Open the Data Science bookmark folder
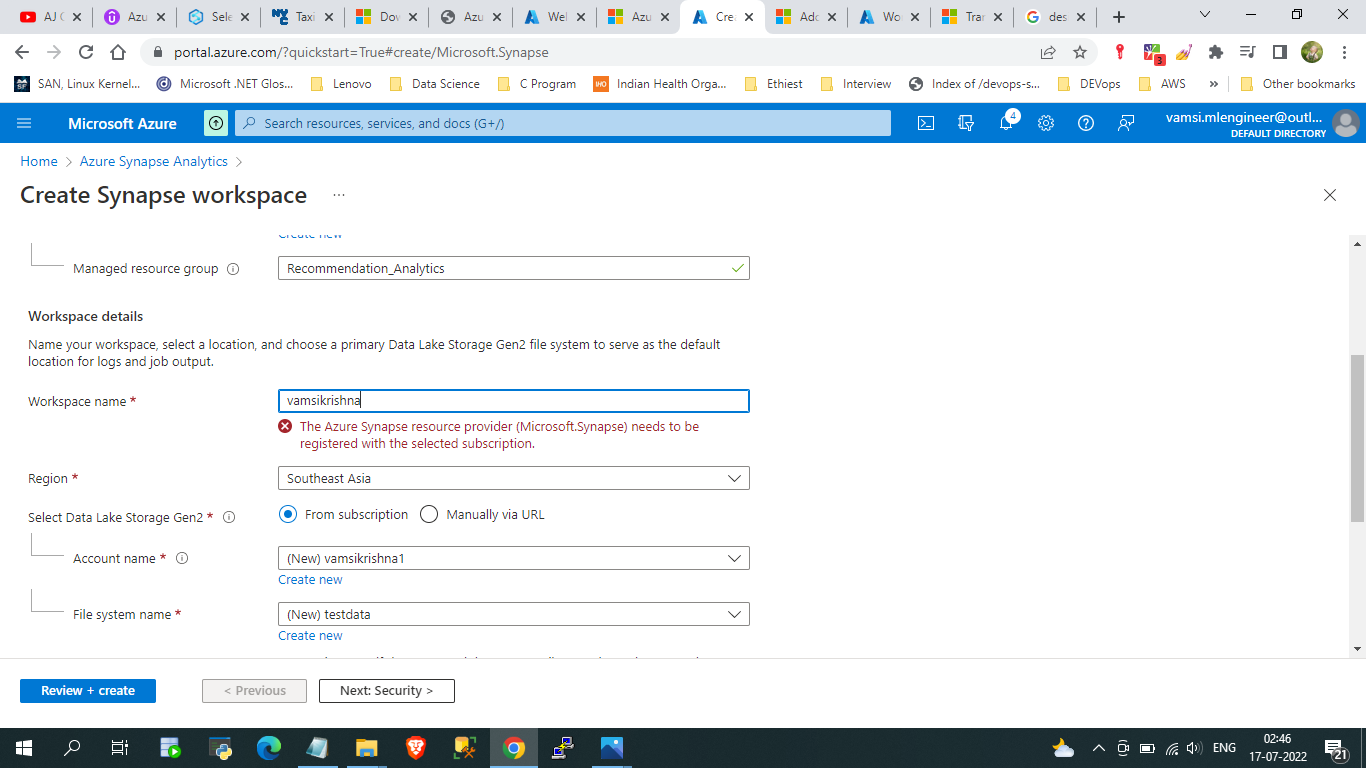The width and height of the screenshot is (1366, 768). pyautogui.click(x=434, y=84)
